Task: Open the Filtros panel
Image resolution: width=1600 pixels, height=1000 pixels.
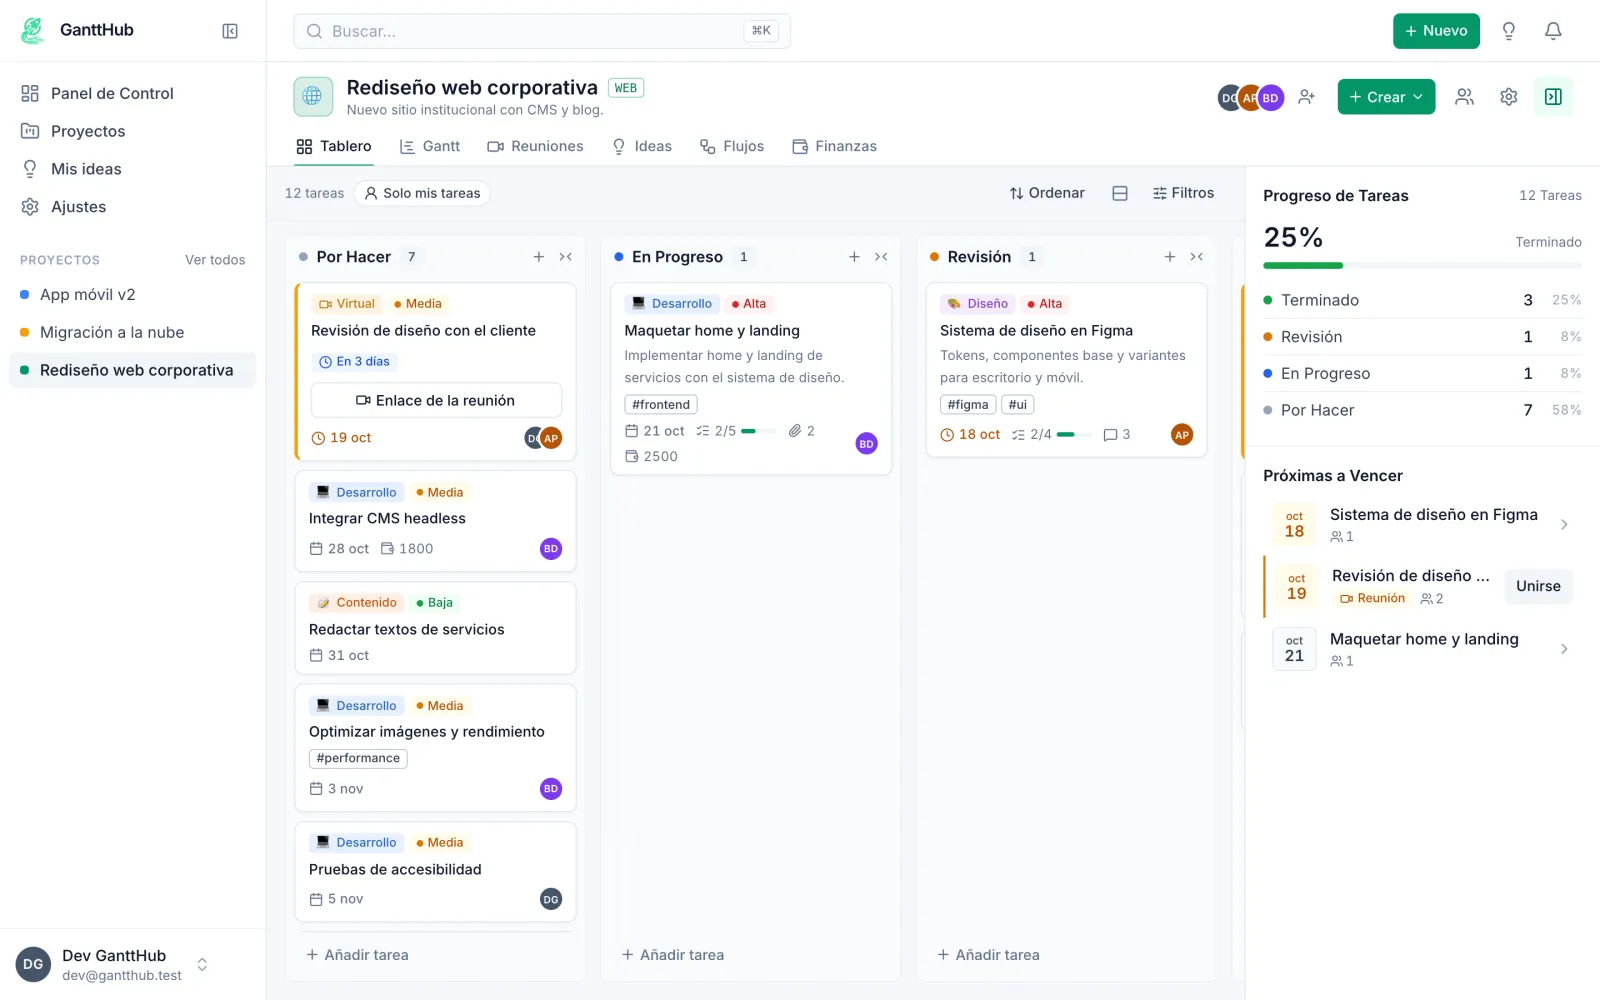Action: click(x=1183, y=193)
